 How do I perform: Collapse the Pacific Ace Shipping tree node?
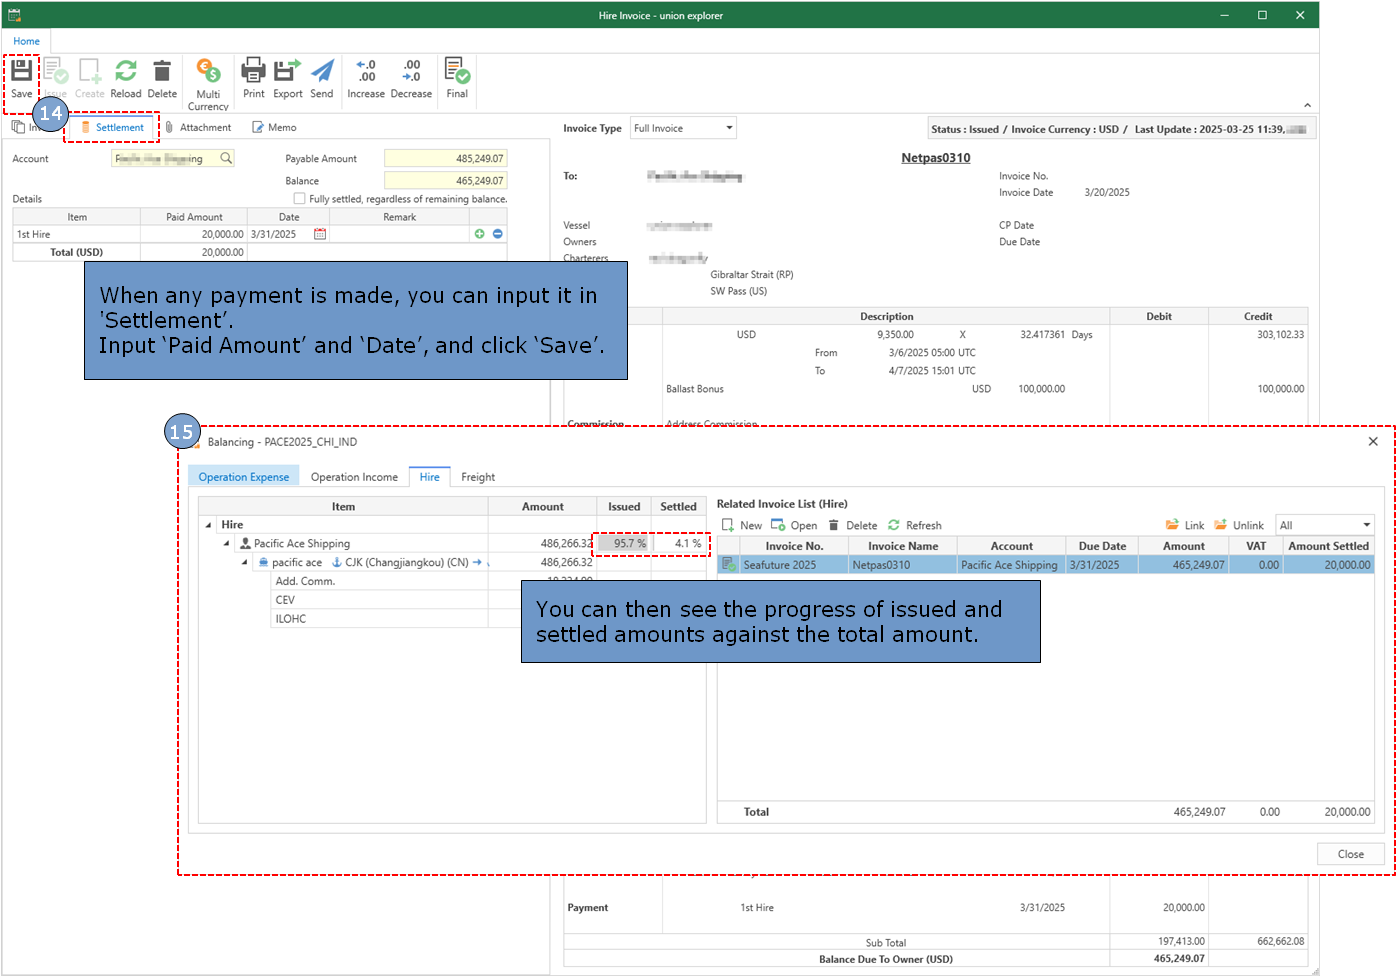pyautogui.click(x=227, y=544)
